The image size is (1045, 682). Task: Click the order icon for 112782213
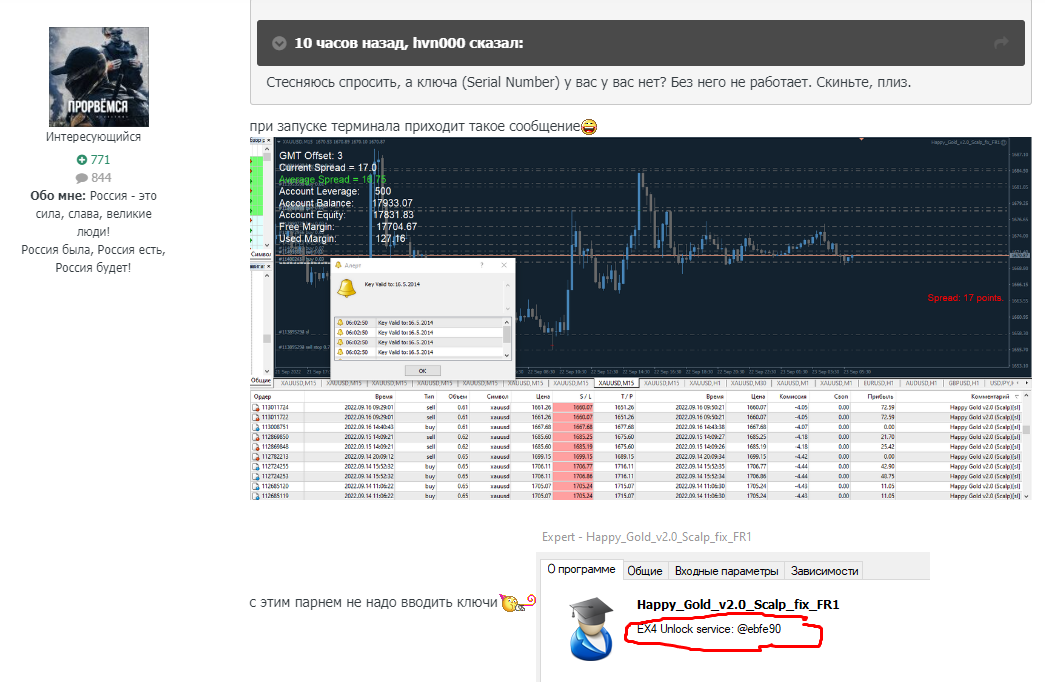click(256, 457)
